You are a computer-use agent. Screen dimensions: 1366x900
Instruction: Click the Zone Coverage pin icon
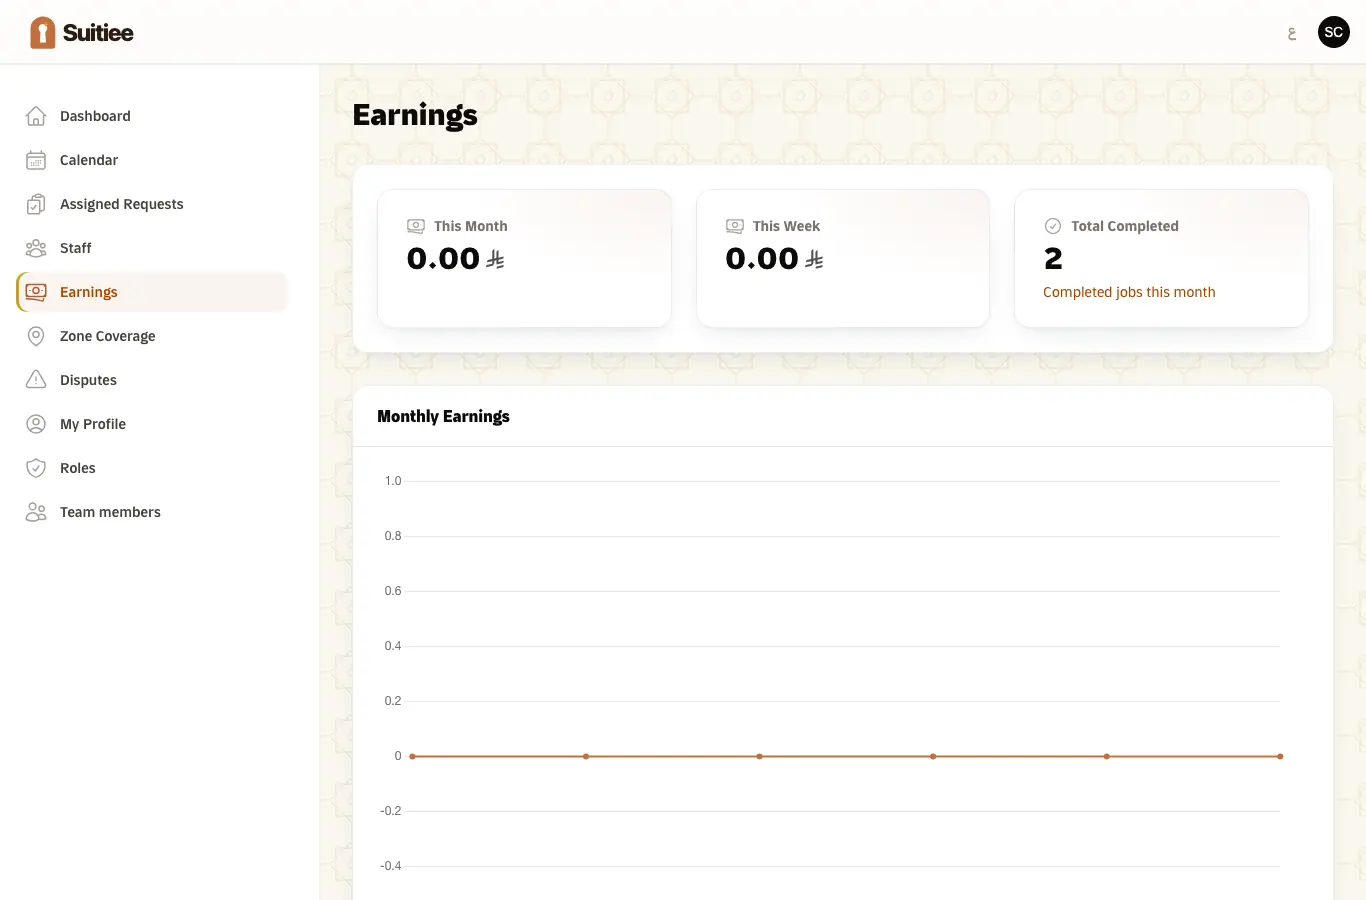36,336
